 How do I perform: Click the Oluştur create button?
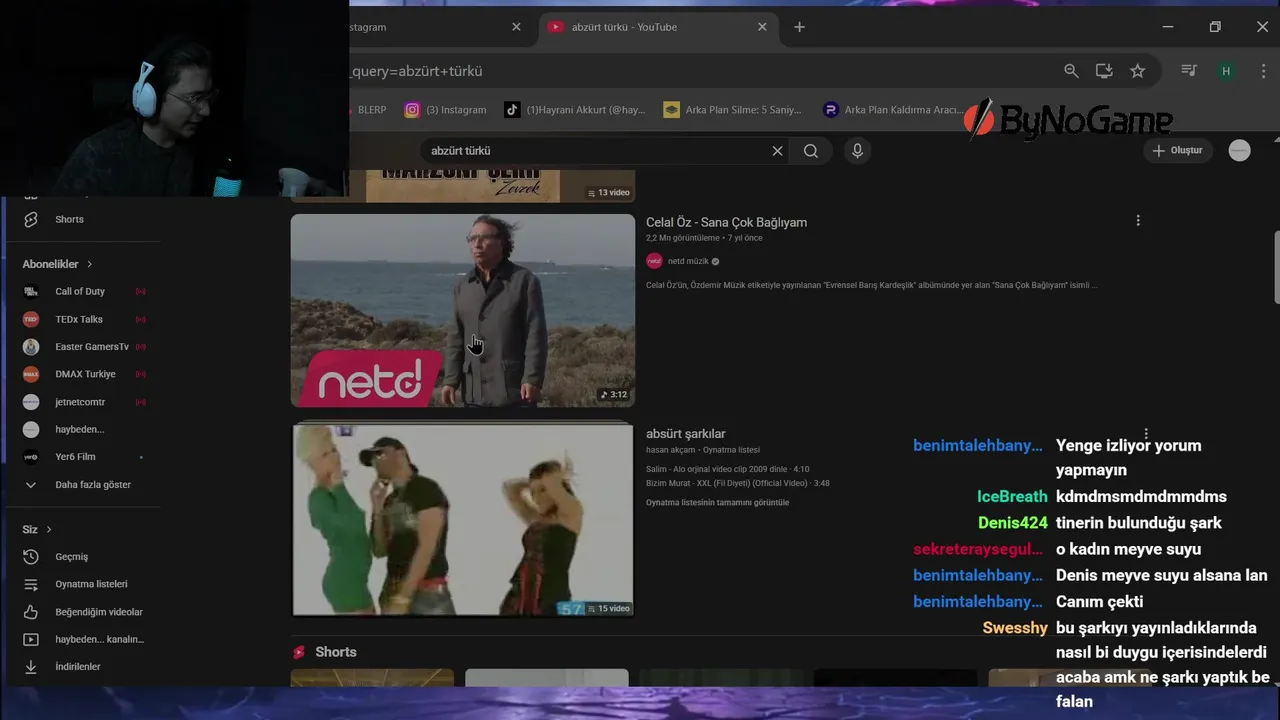1177,151
